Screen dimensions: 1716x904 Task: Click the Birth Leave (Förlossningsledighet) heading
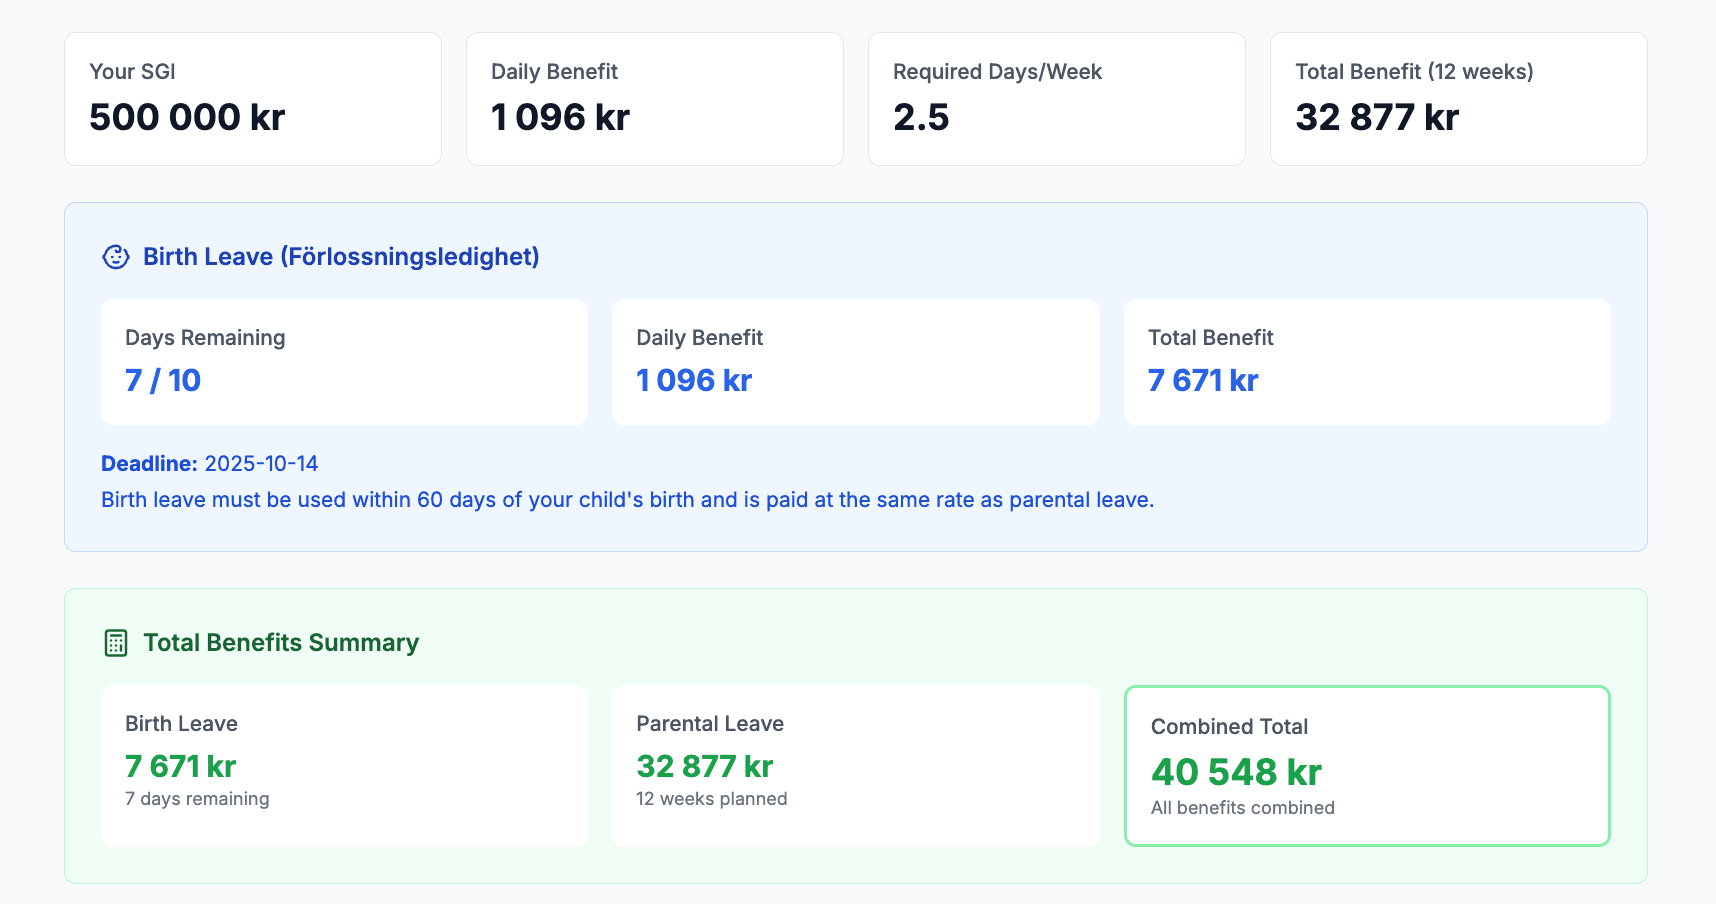pos(341,257)
